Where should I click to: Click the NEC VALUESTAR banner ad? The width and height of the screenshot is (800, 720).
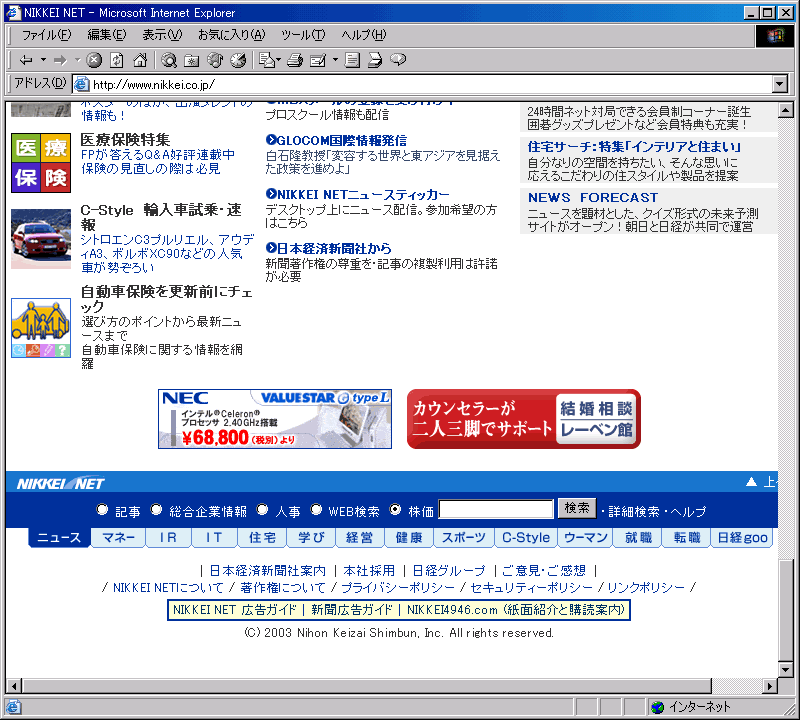tap(275, 419)
